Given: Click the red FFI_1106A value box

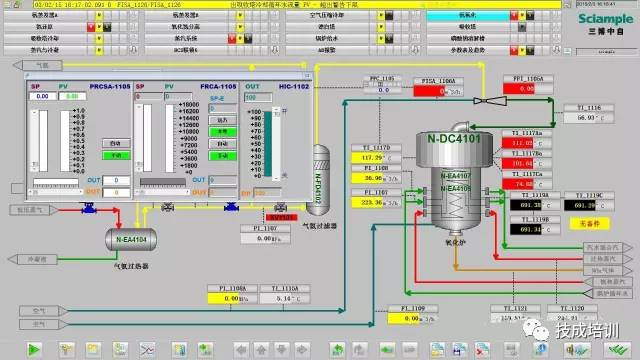Looking at the screenshot, I should pyautogui.click(x=519, y=89).
